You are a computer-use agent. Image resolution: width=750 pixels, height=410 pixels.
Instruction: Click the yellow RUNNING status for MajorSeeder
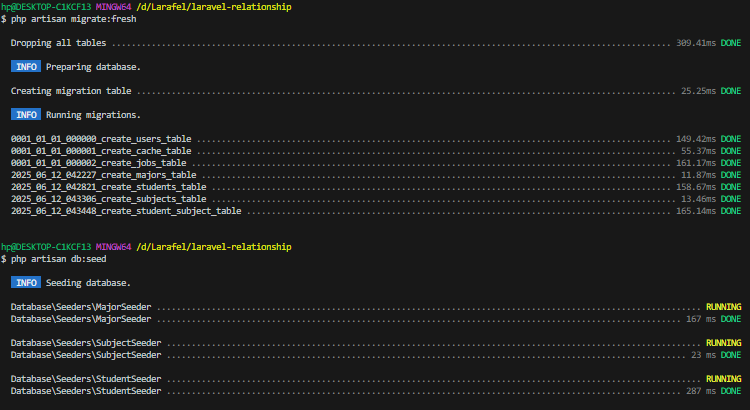tap(723, 307)
